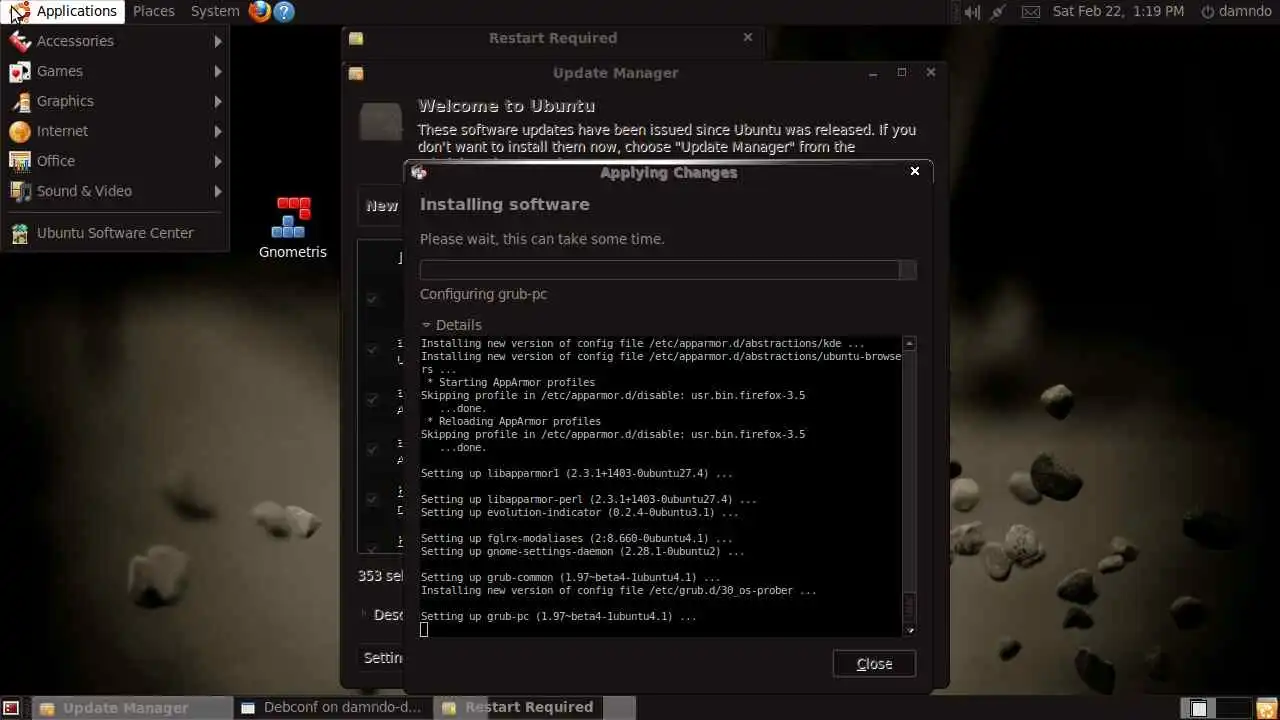The width and height of the screenshot is (1280, 720).
Task: Close the Applying Changes dialog with X
Action: point(914,171)
